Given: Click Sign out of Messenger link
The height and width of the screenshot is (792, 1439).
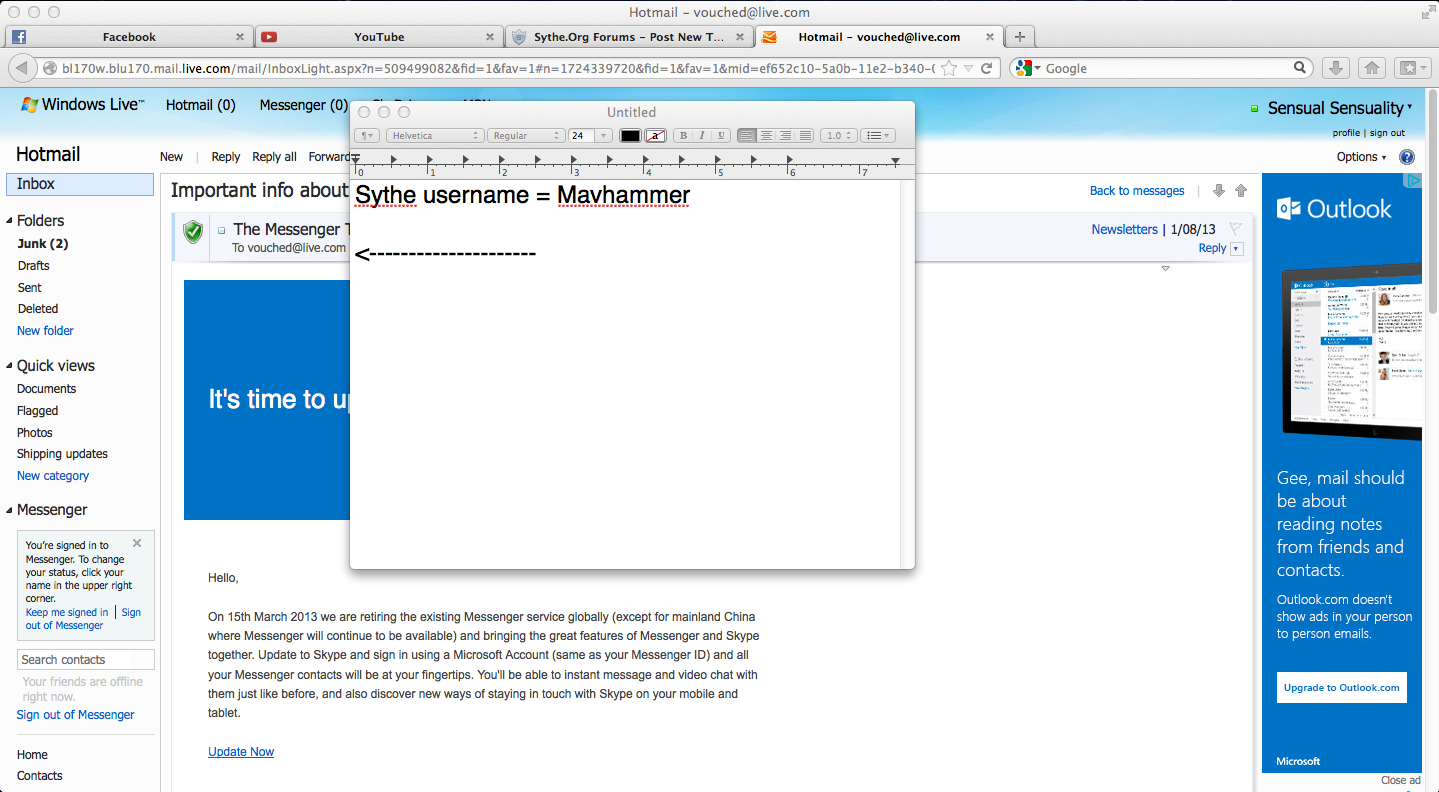Looking at the screenshot, I should 75,715.
